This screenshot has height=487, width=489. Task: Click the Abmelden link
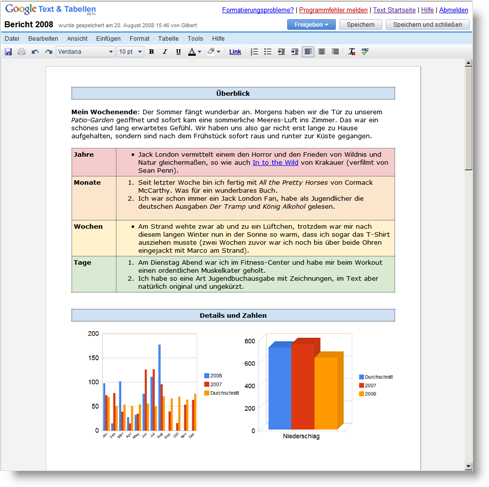(453, 10)
